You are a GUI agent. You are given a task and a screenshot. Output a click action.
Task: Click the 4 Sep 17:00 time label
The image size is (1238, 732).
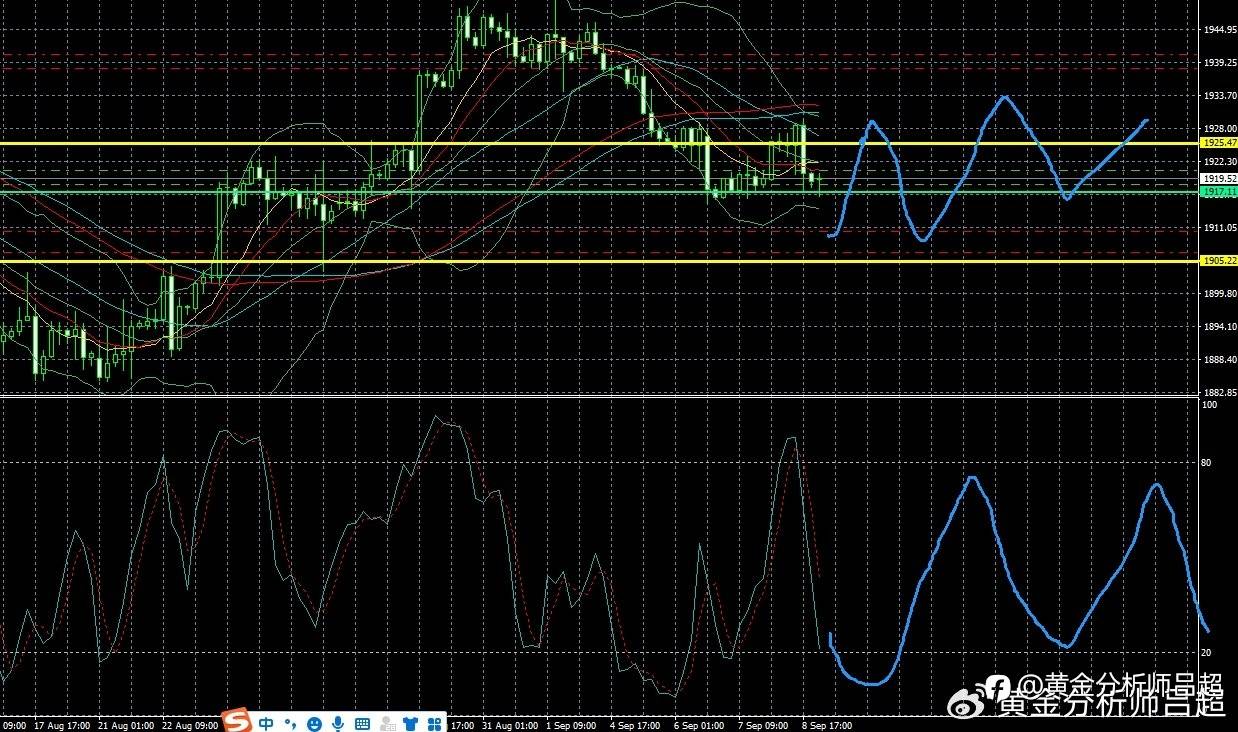[635, 725]
